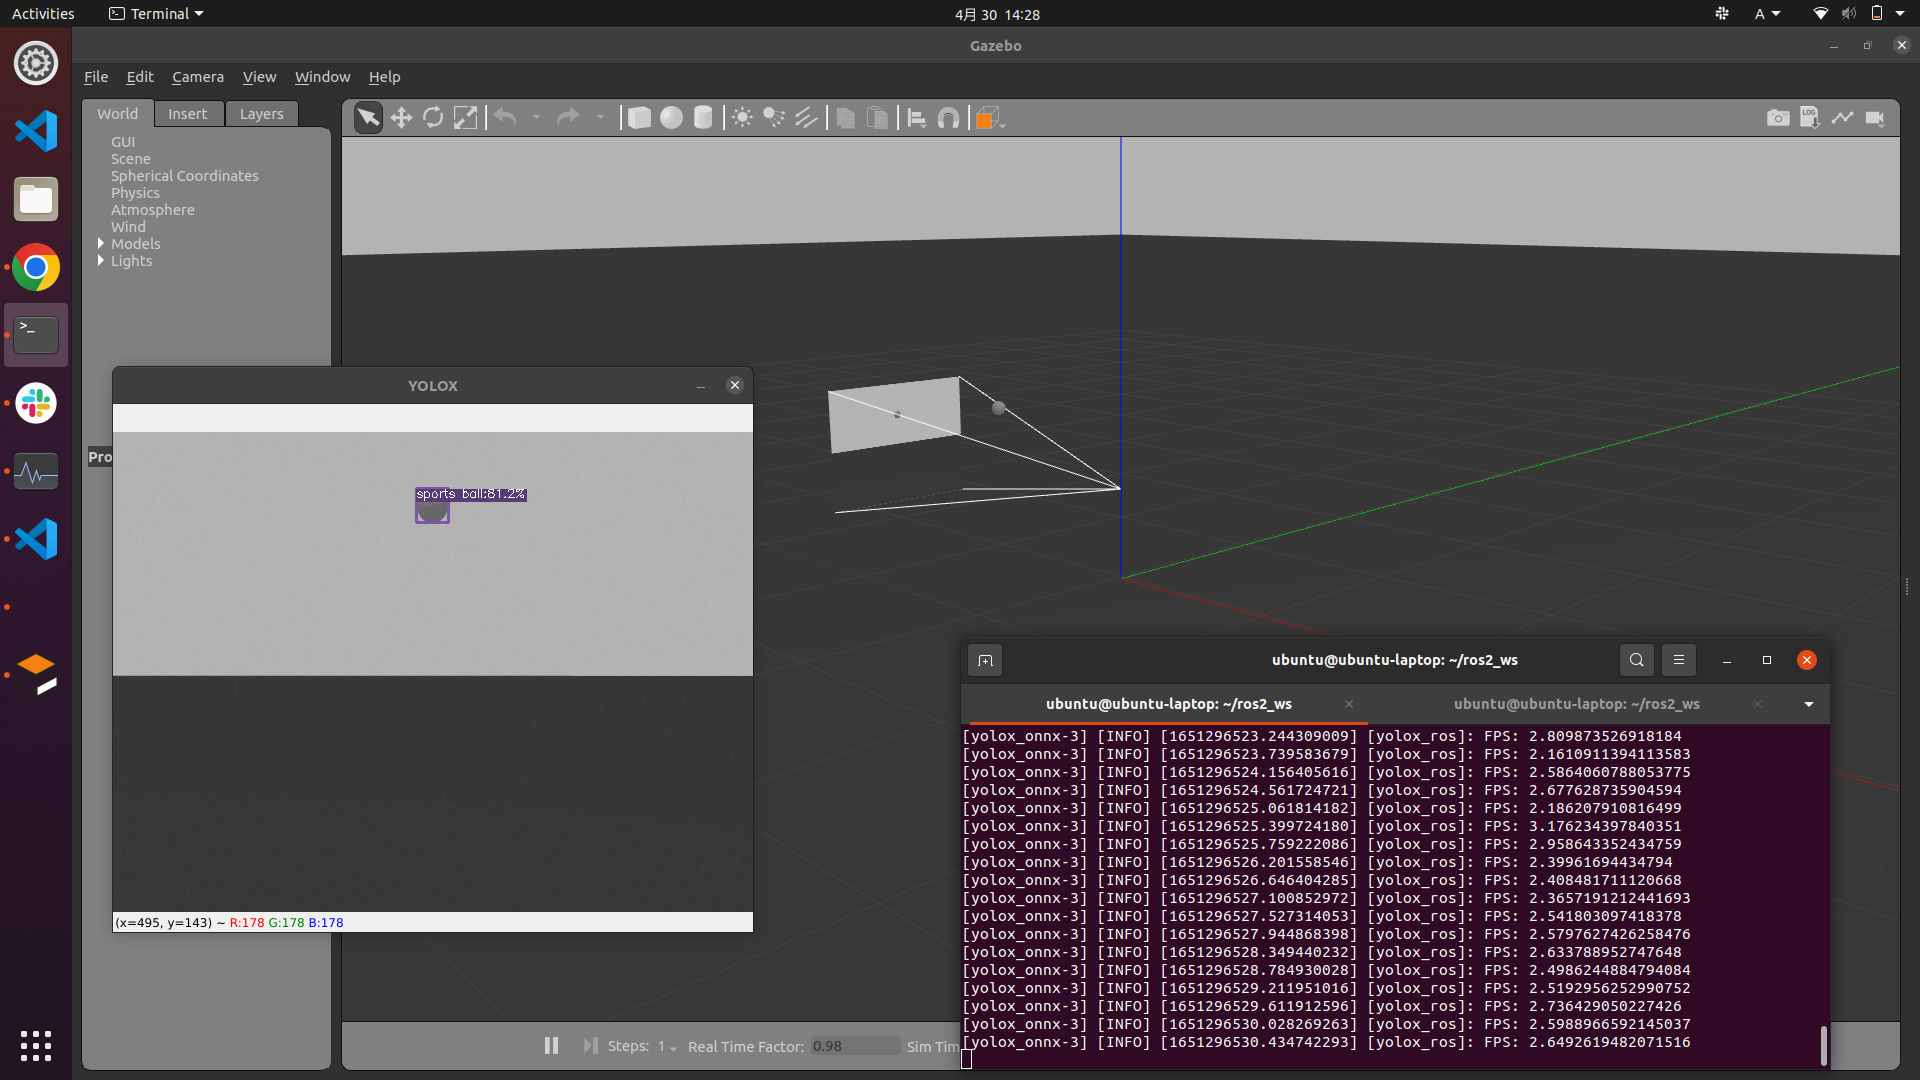
Task: Take a screenshot with the camera icon
Action: 1778,118
